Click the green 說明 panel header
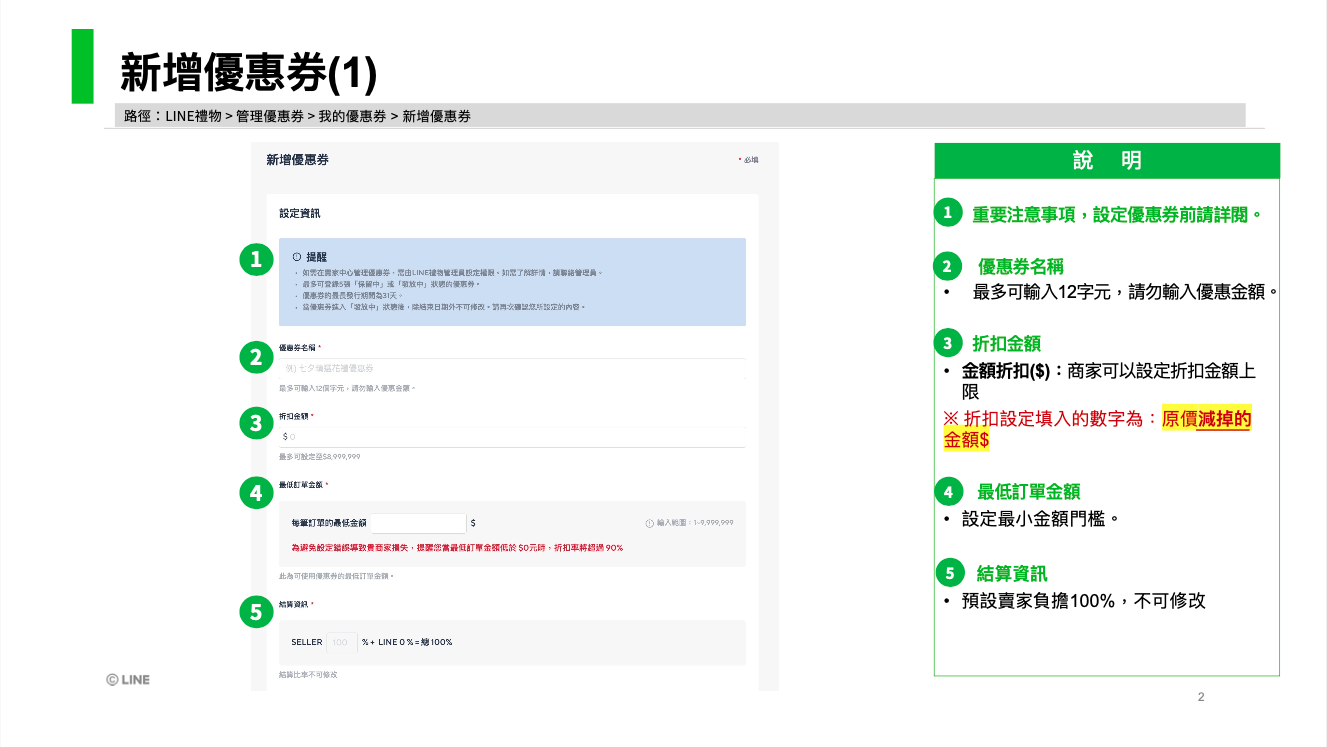Viewport: 1327px width, 747px height. [1107, 161]
